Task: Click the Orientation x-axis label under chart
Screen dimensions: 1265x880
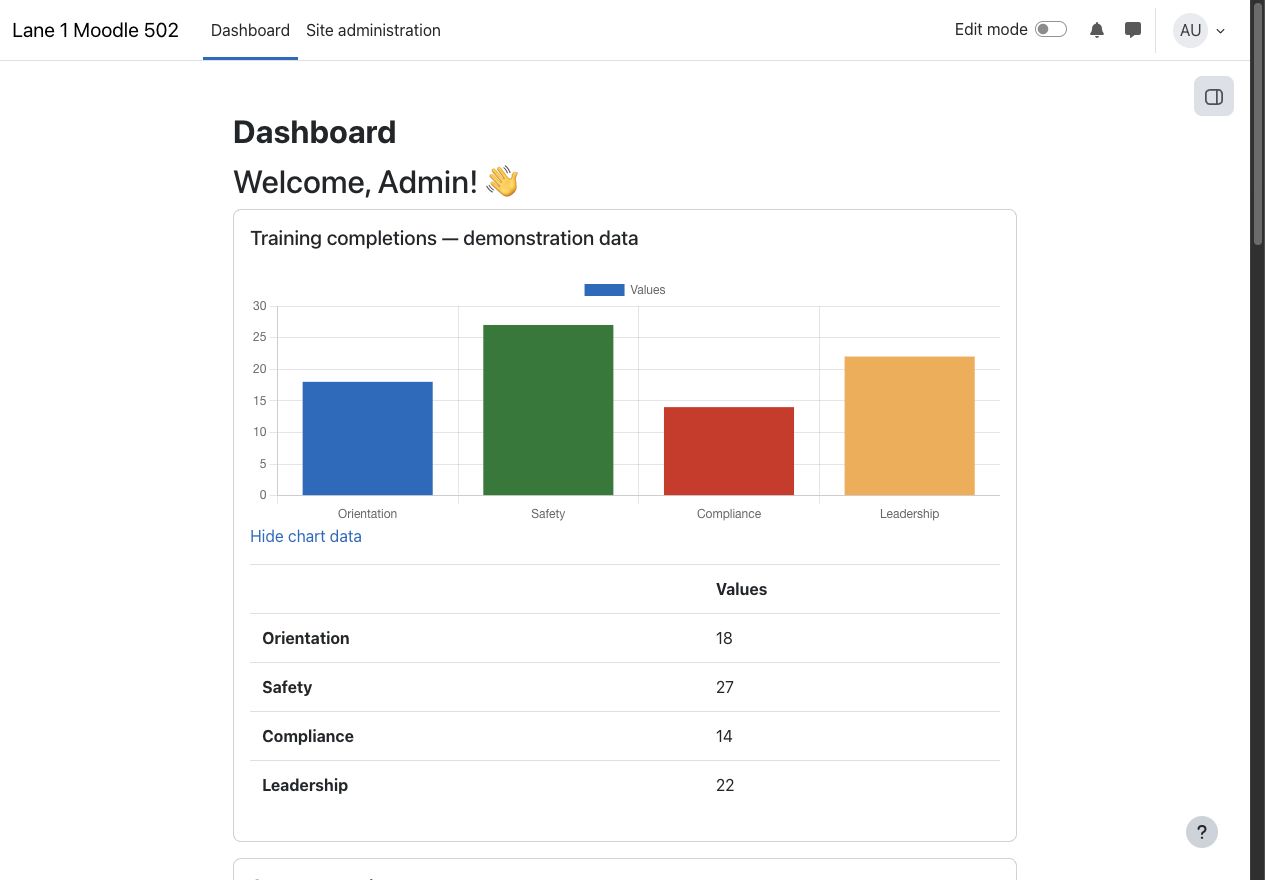Action: (368, 514)
